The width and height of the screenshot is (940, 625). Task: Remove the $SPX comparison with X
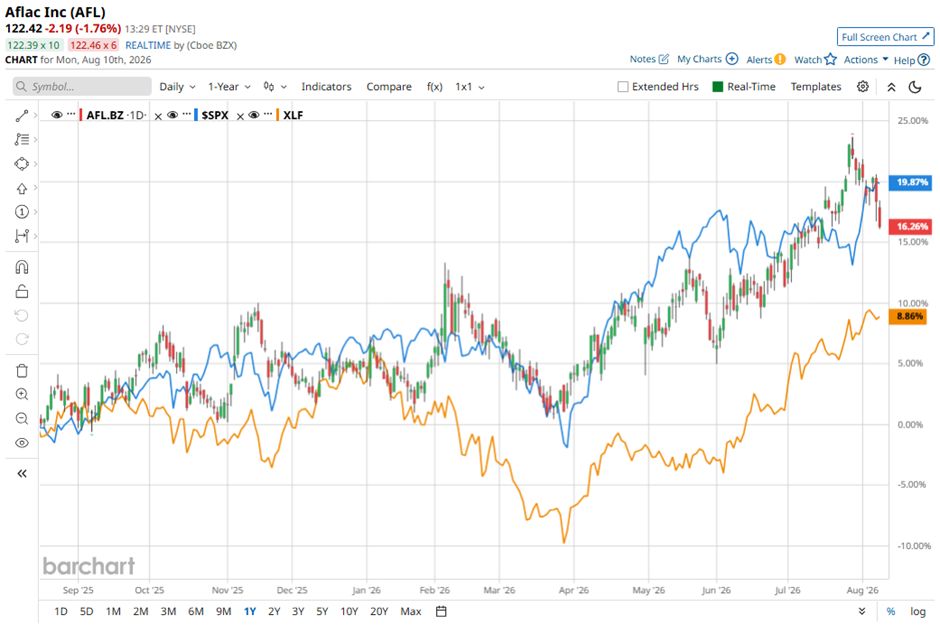[x=240, y=116]
